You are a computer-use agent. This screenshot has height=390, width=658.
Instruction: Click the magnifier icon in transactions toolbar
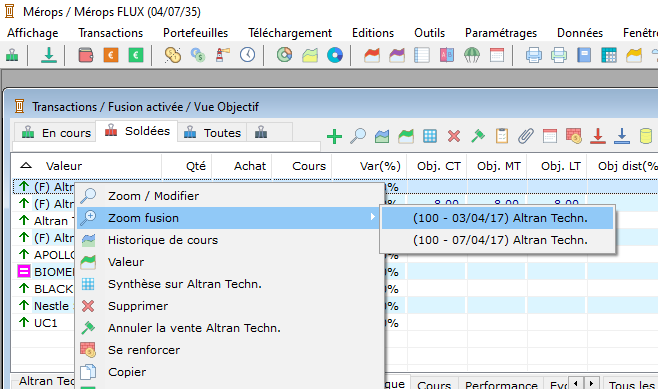pos(358,136)
